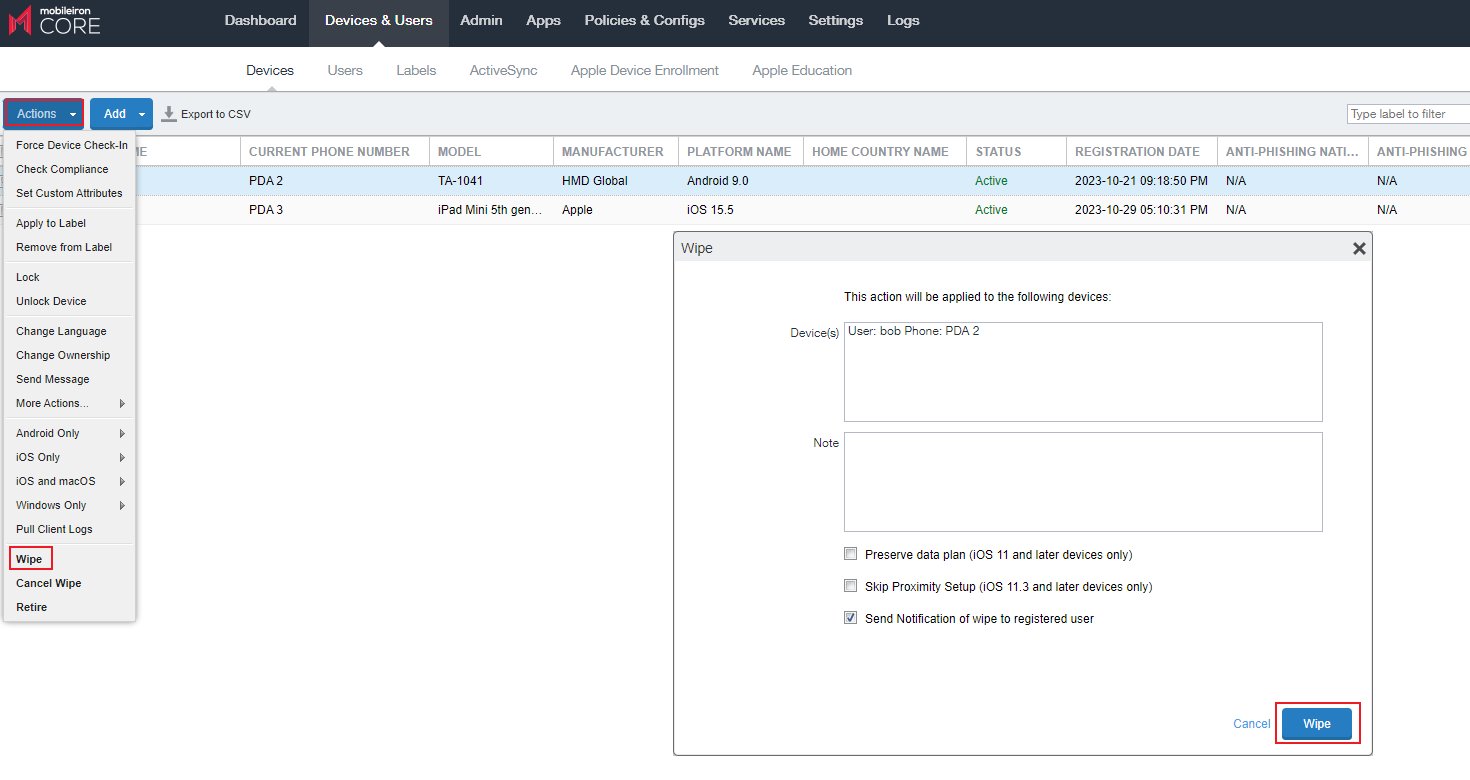
Task: Open the Policies & Configs menu
Action: click(644, 21)
